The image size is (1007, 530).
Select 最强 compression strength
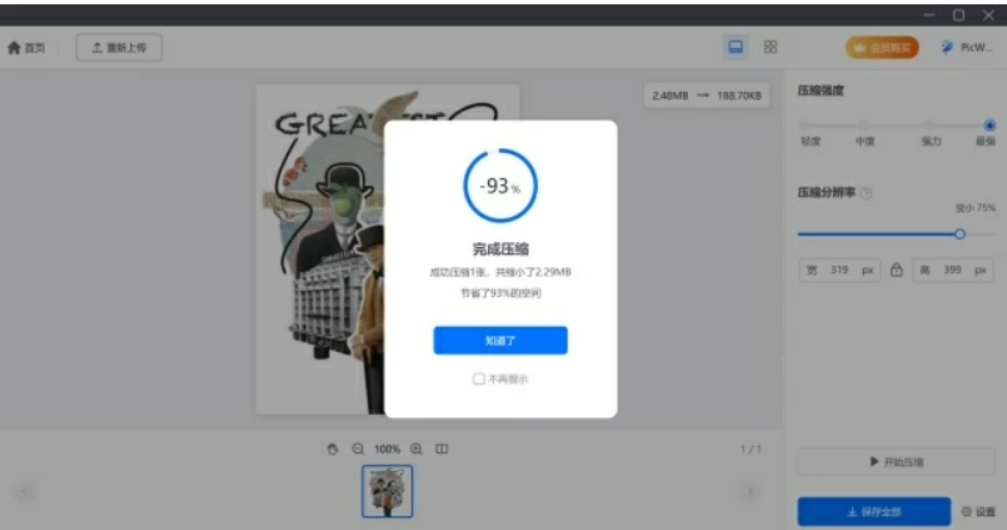[989, 125]
